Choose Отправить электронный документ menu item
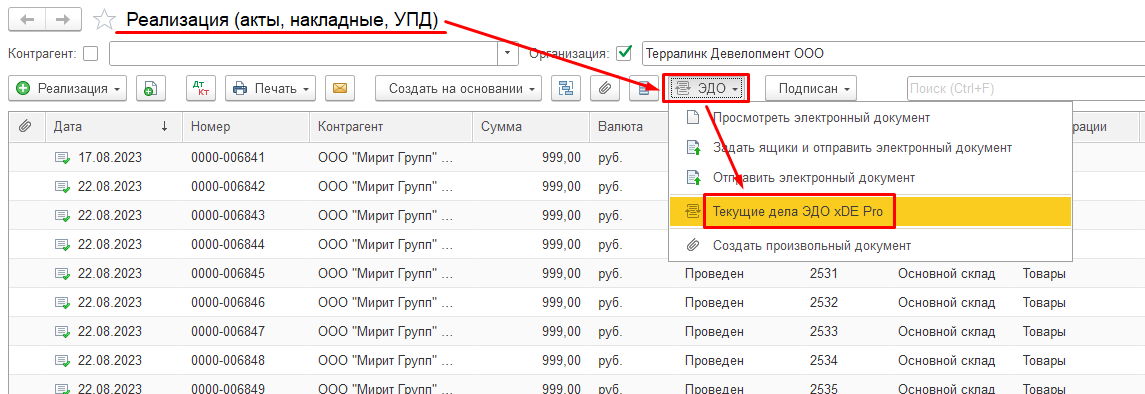 point(870,177)
